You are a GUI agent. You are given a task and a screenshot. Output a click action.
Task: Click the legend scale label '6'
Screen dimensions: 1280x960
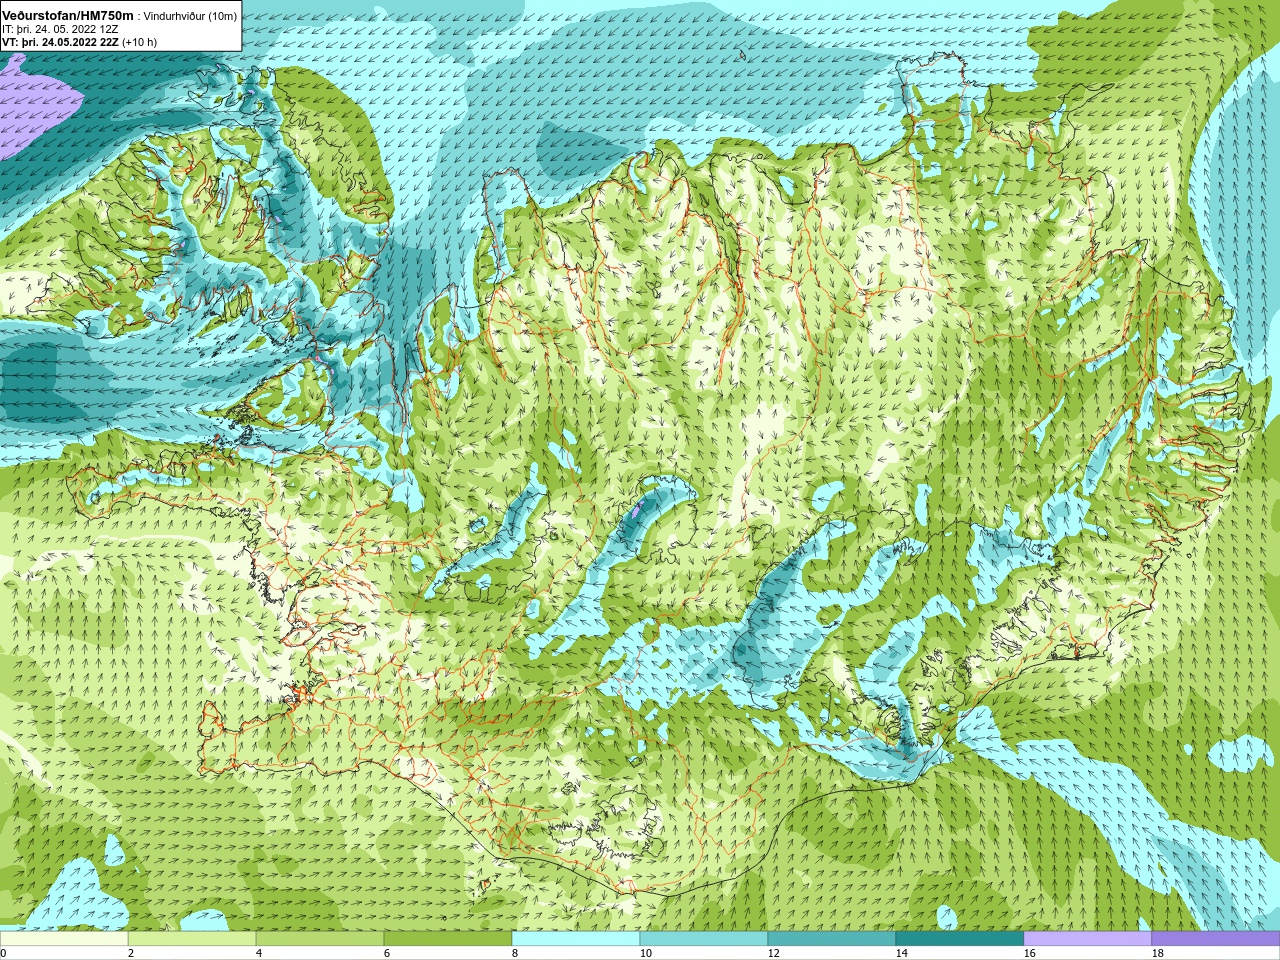pos(387,953)
